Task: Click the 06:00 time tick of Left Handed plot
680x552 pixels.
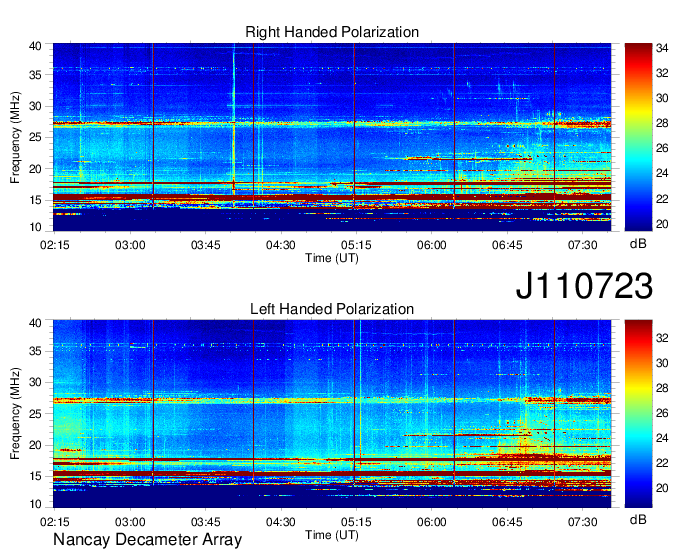Action: 432,522
